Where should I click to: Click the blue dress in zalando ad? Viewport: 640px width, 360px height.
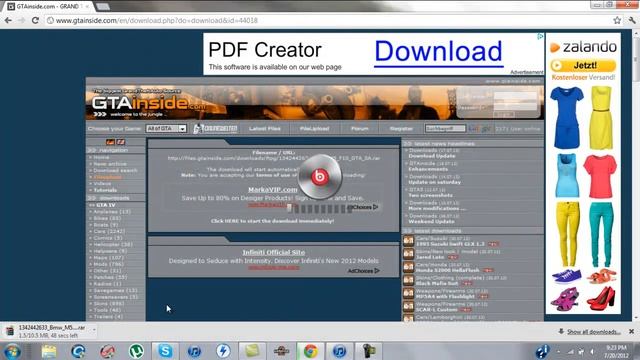click(567, 118)
